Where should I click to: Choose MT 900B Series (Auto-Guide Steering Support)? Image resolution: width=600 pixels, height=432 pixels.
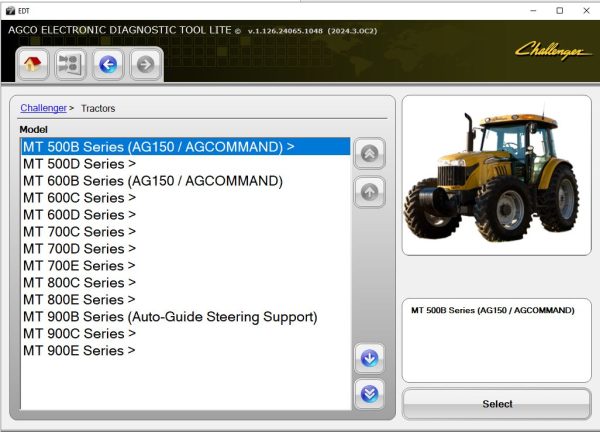pos(186,316)
